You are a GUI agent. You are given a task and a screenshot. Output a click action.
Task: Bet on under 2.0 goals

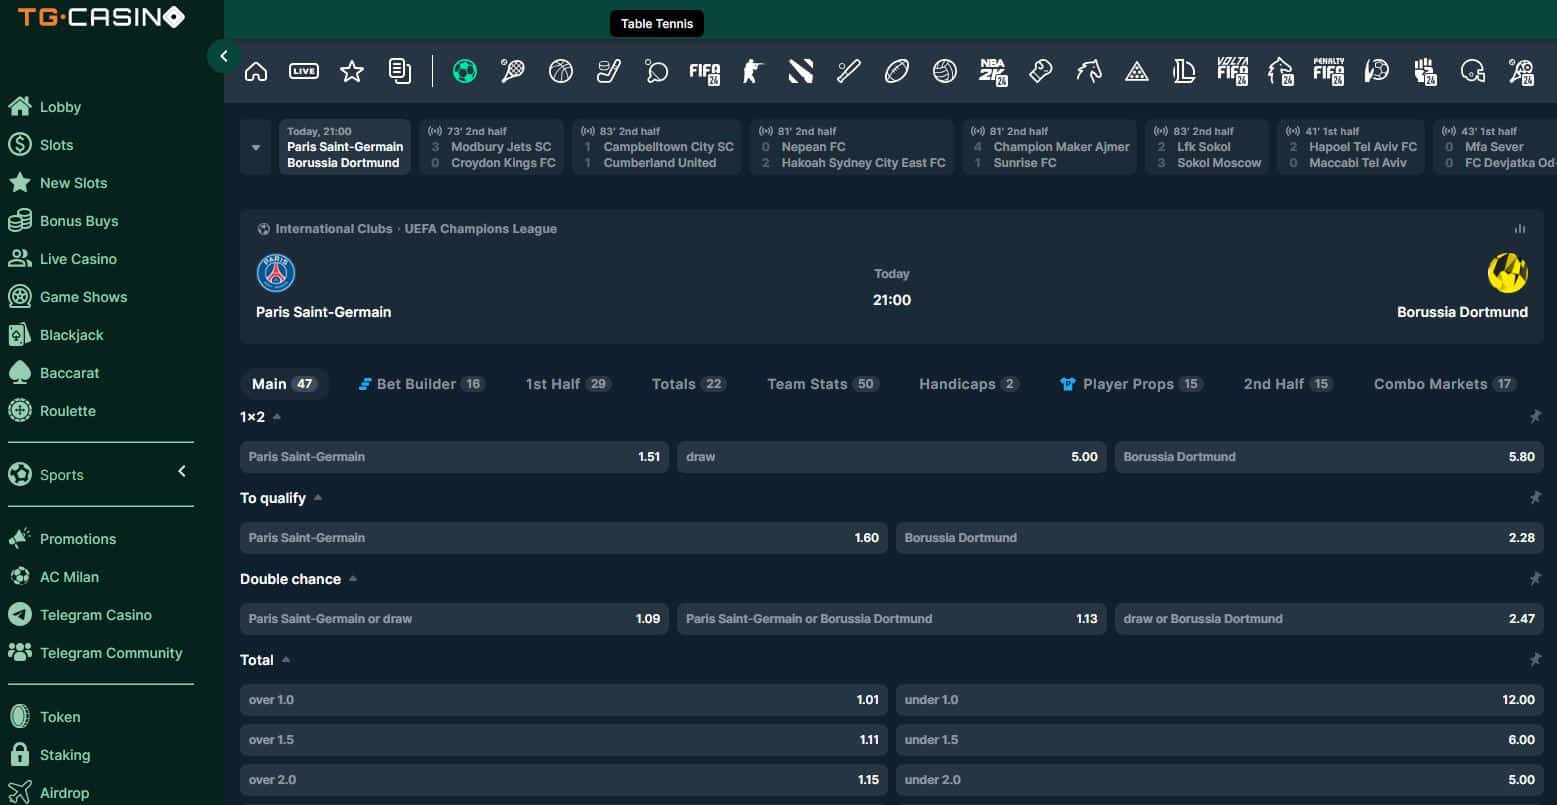point(1220,780)
